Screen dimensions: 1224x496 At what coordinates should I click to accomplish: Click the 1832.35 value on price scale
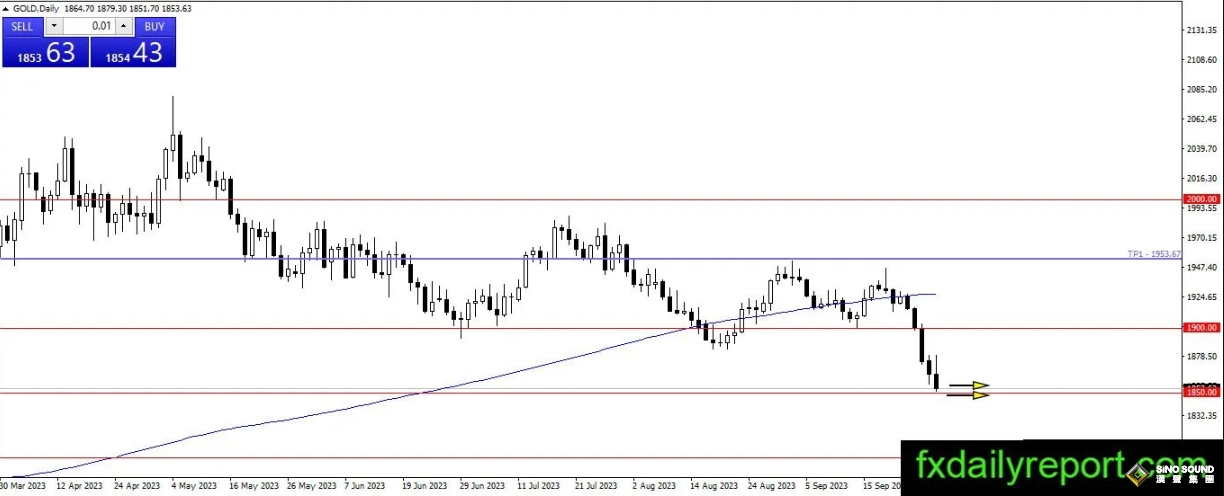pyautogui.click(x=1201, y=415)
